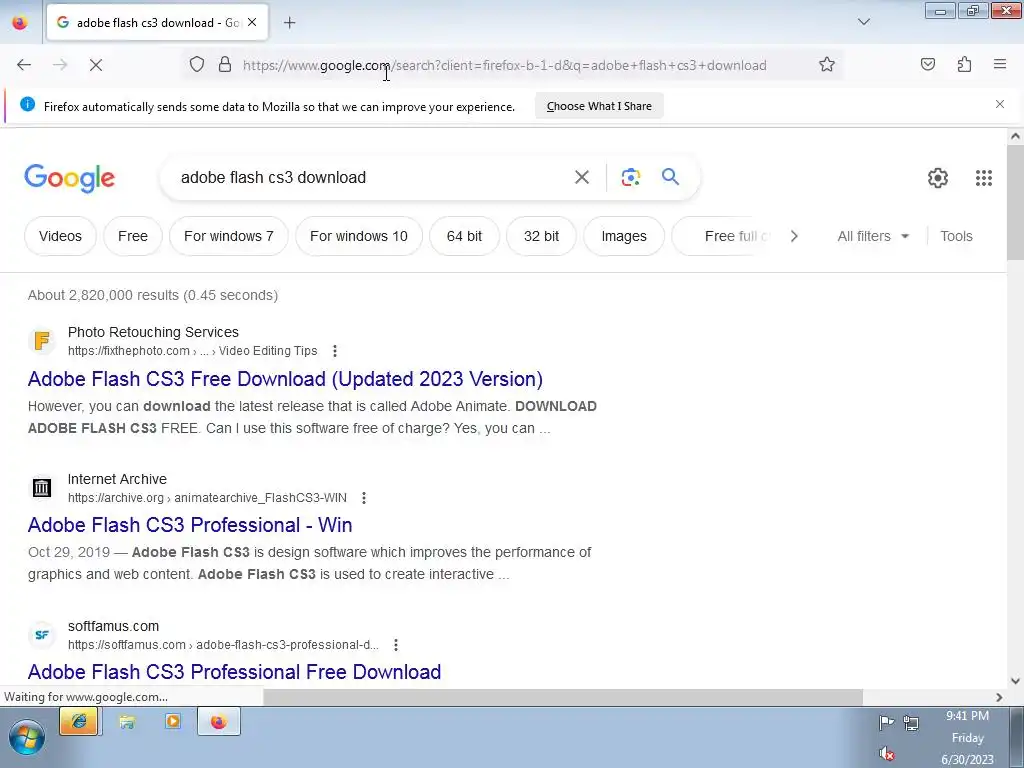Click Firefox taskbar button
This screenshot has width=1024, height=768.
pos(219,722)
